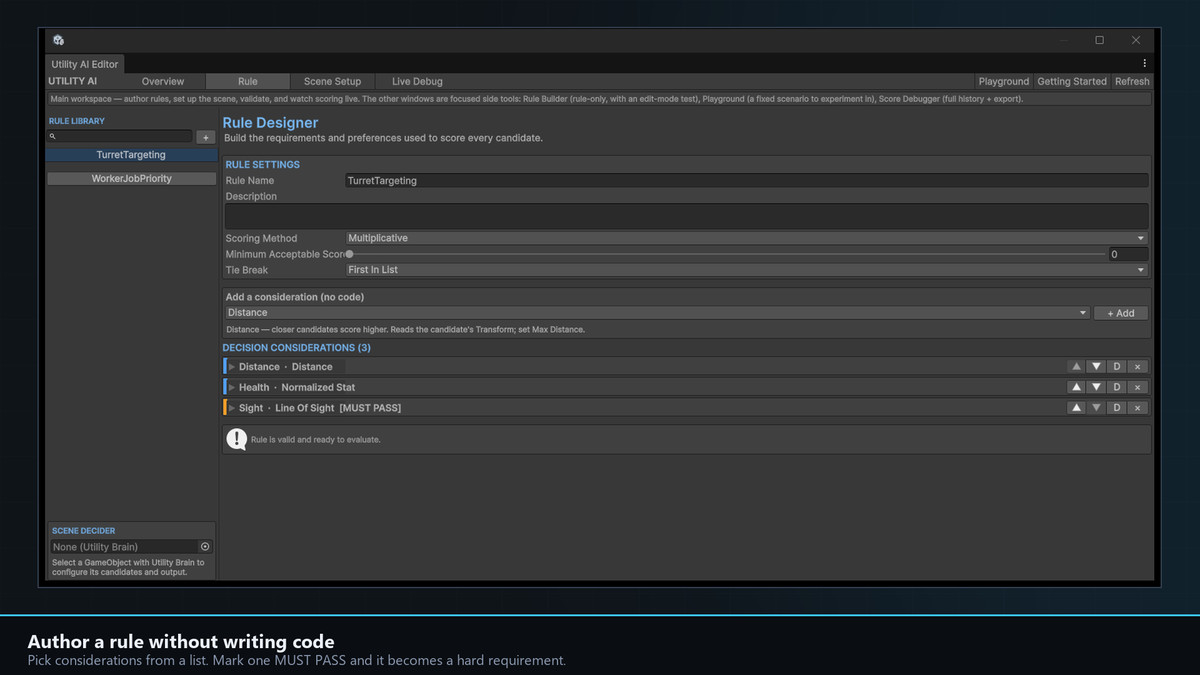
Task: Move Distance consideration down
Action: (x=1096, y=367)
